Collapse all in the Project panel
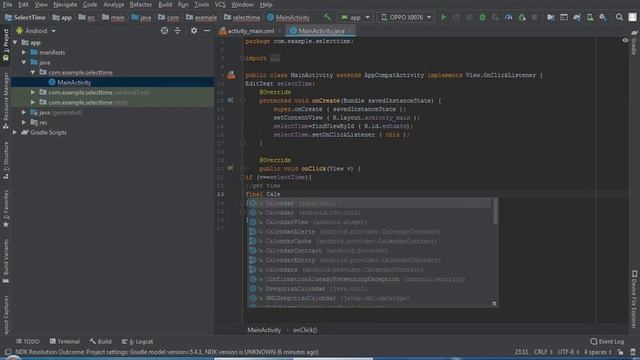640x360 pixels. pos(178,31)
